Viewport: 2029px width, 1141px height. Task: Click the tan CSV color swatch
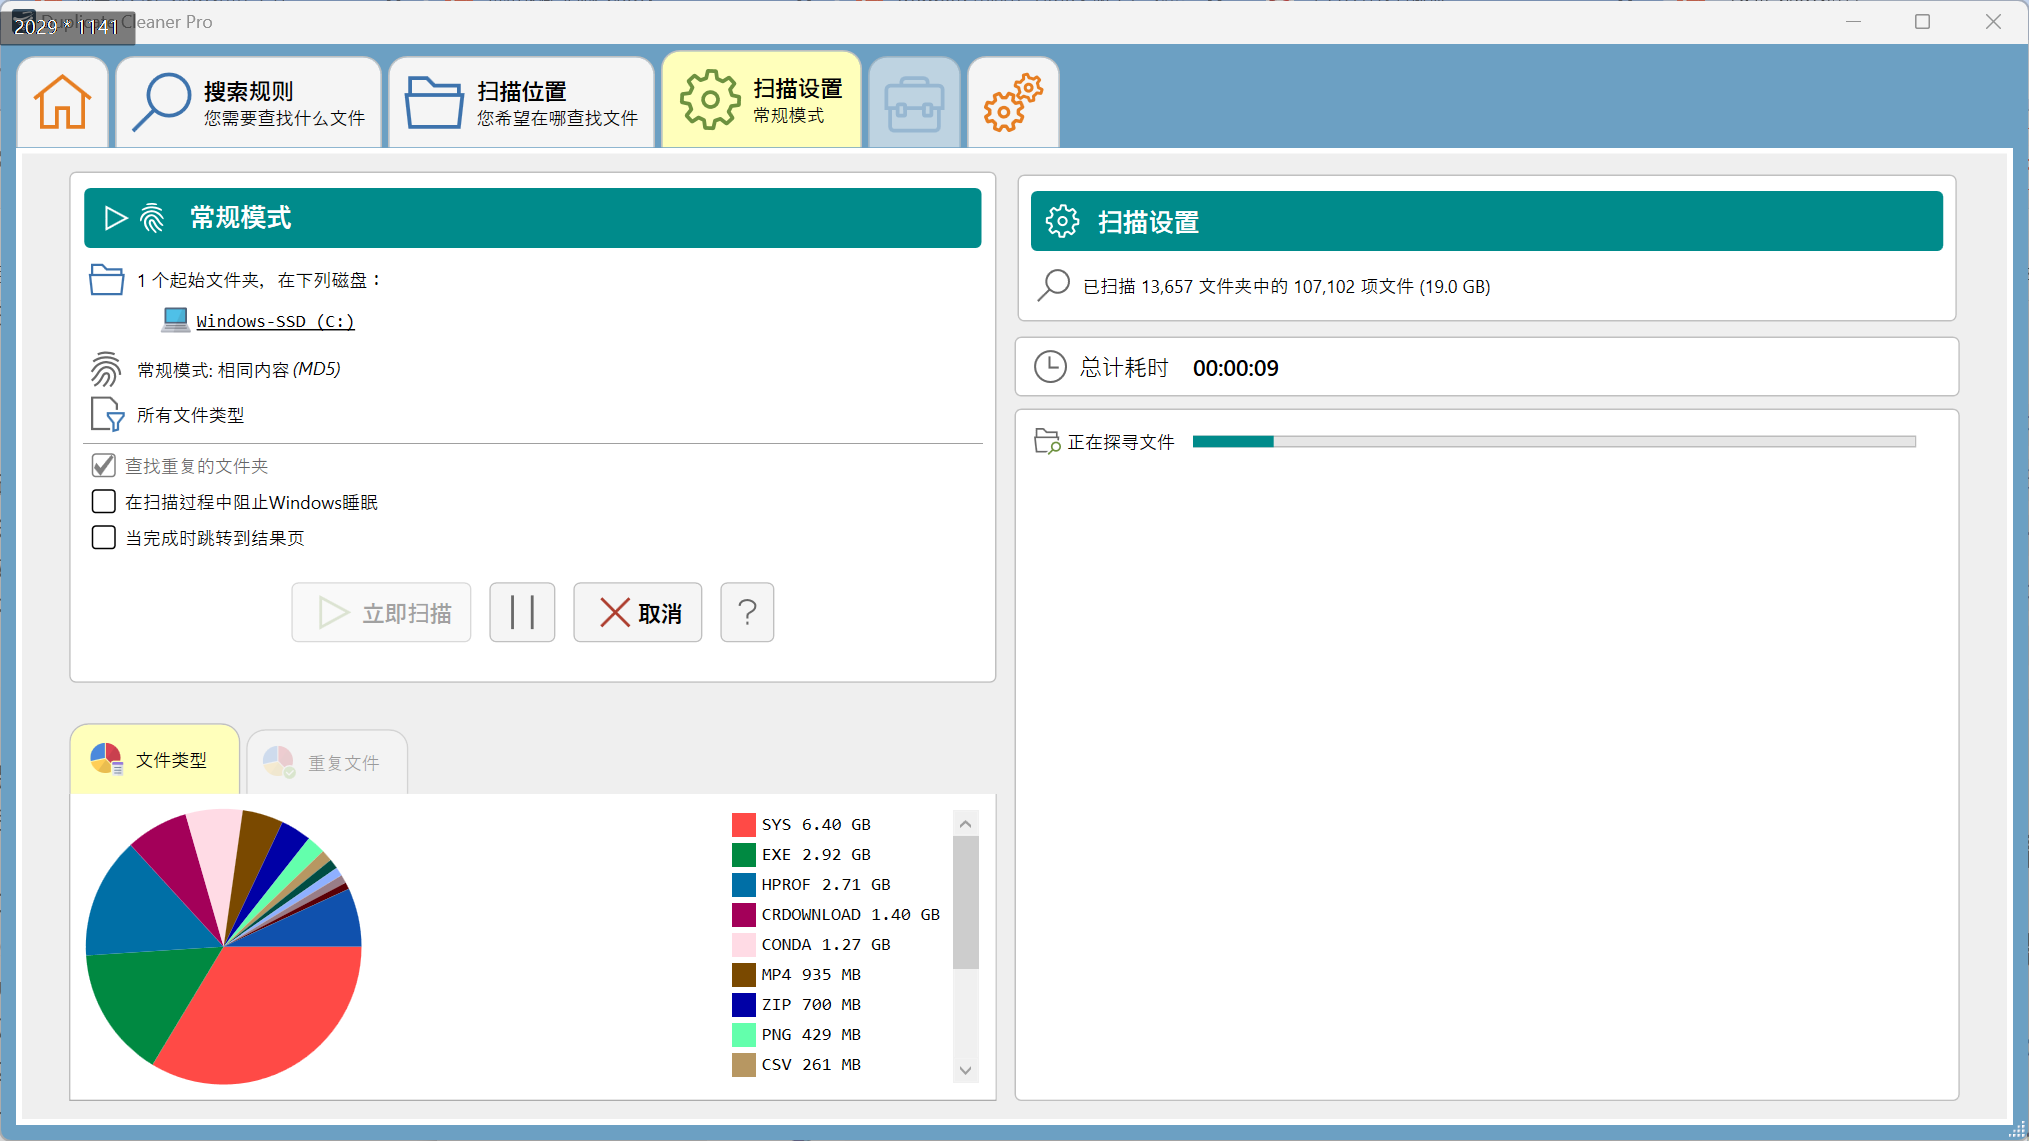(743, 1064)
